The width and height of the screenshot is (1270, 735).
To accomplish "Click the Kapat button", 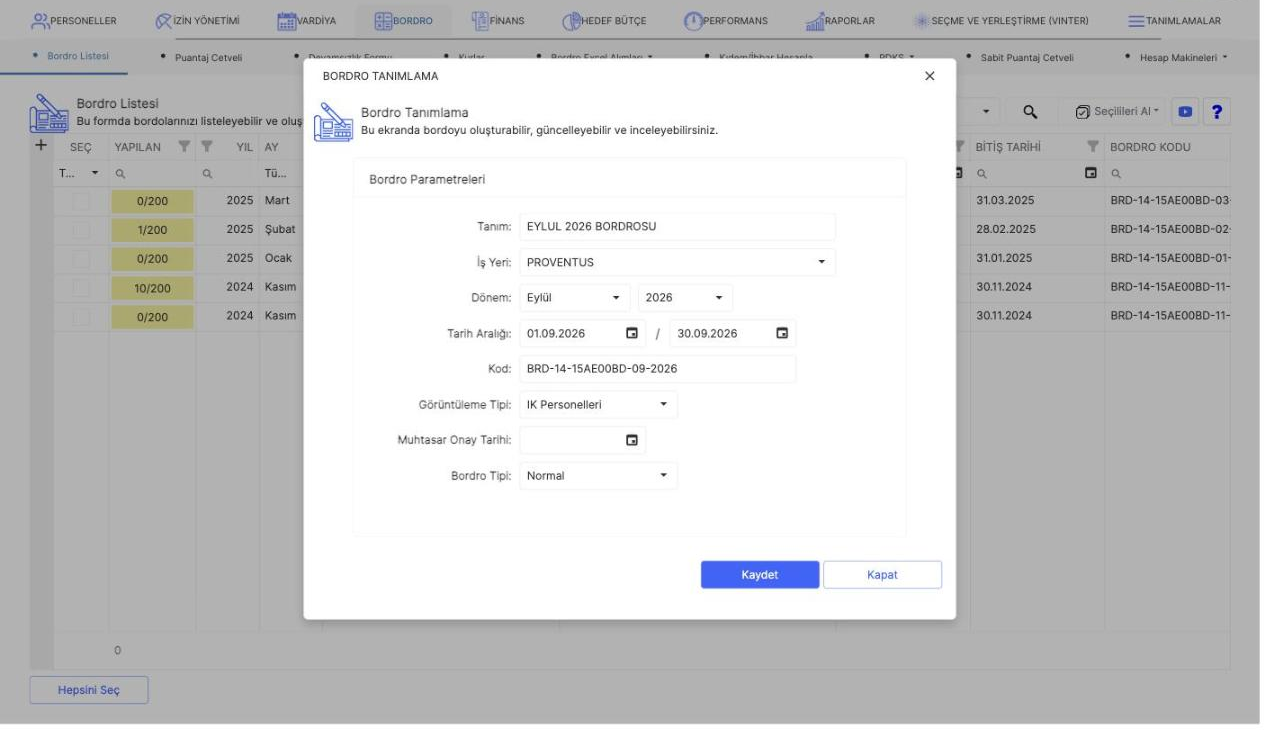I will click(882, 575).
